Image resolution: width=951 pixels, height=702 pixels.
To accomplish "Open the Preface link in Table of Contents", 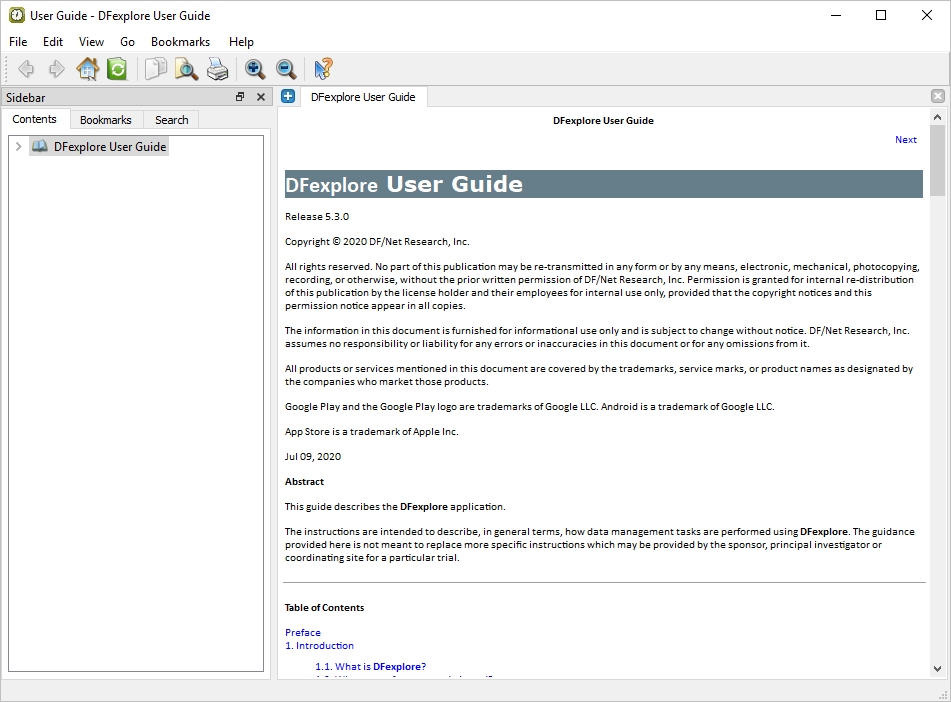I will pos(302,632).
